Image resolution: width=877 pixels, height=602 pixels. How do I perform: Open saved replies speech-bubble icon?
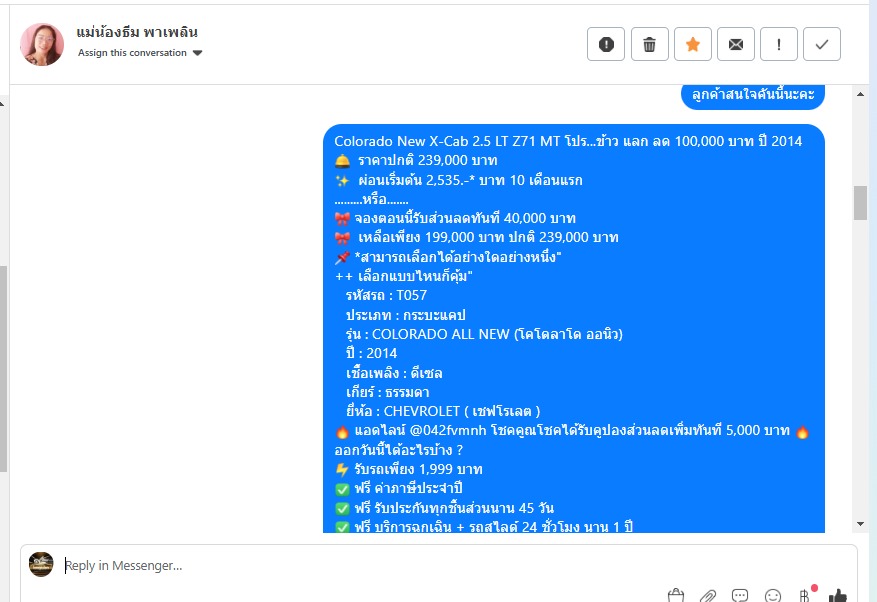coord(740,596)
